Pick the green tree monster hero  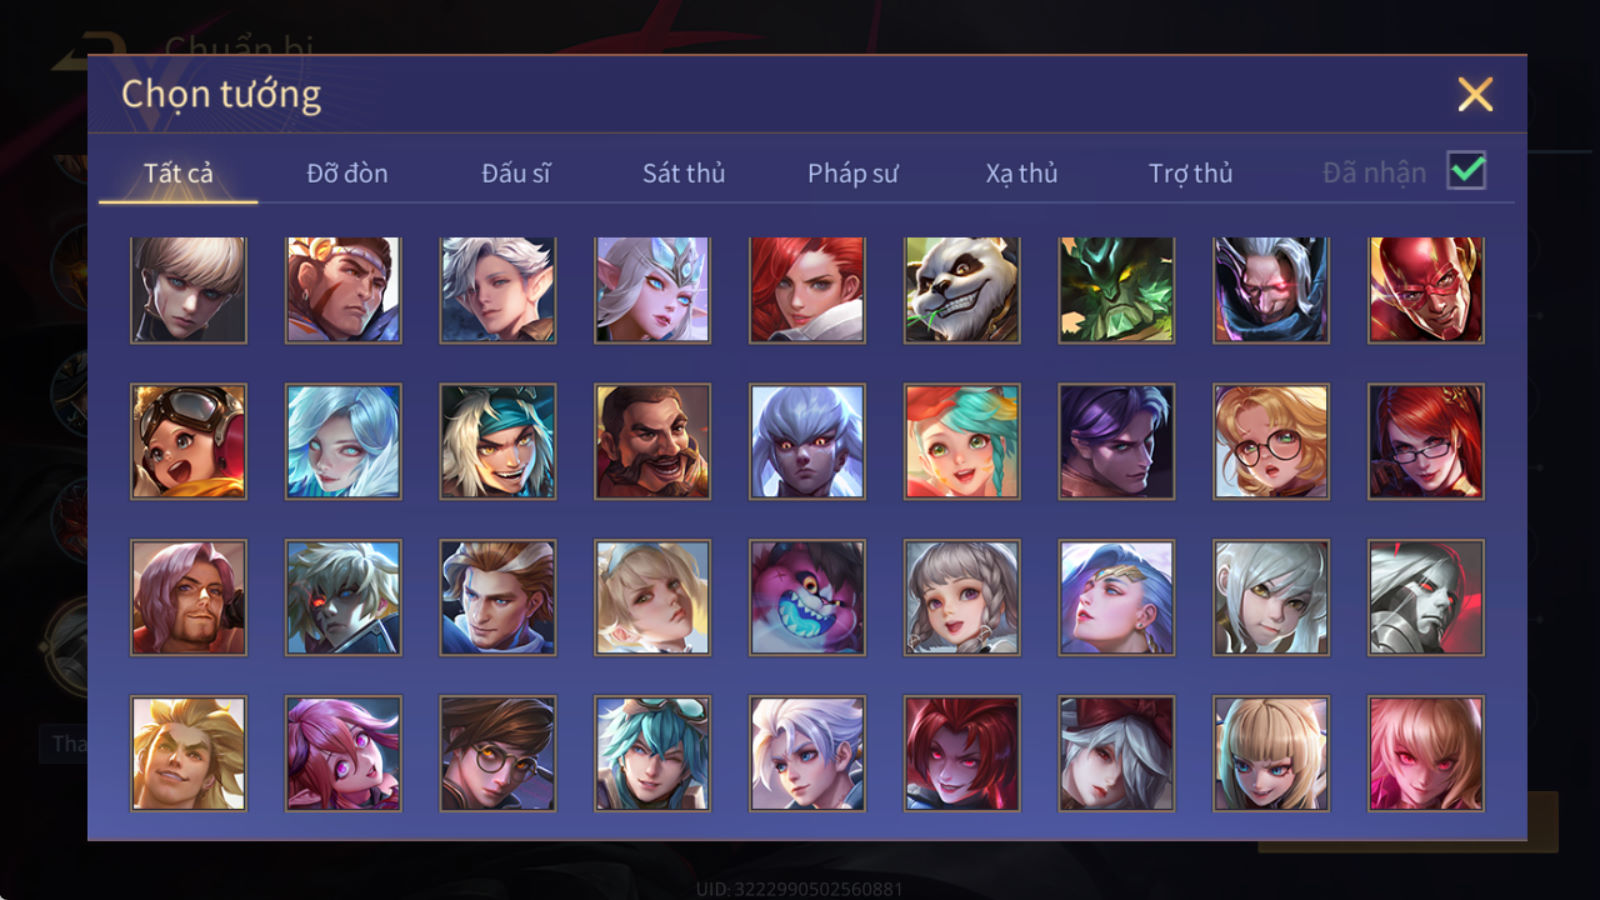[x=1117, y=290]
